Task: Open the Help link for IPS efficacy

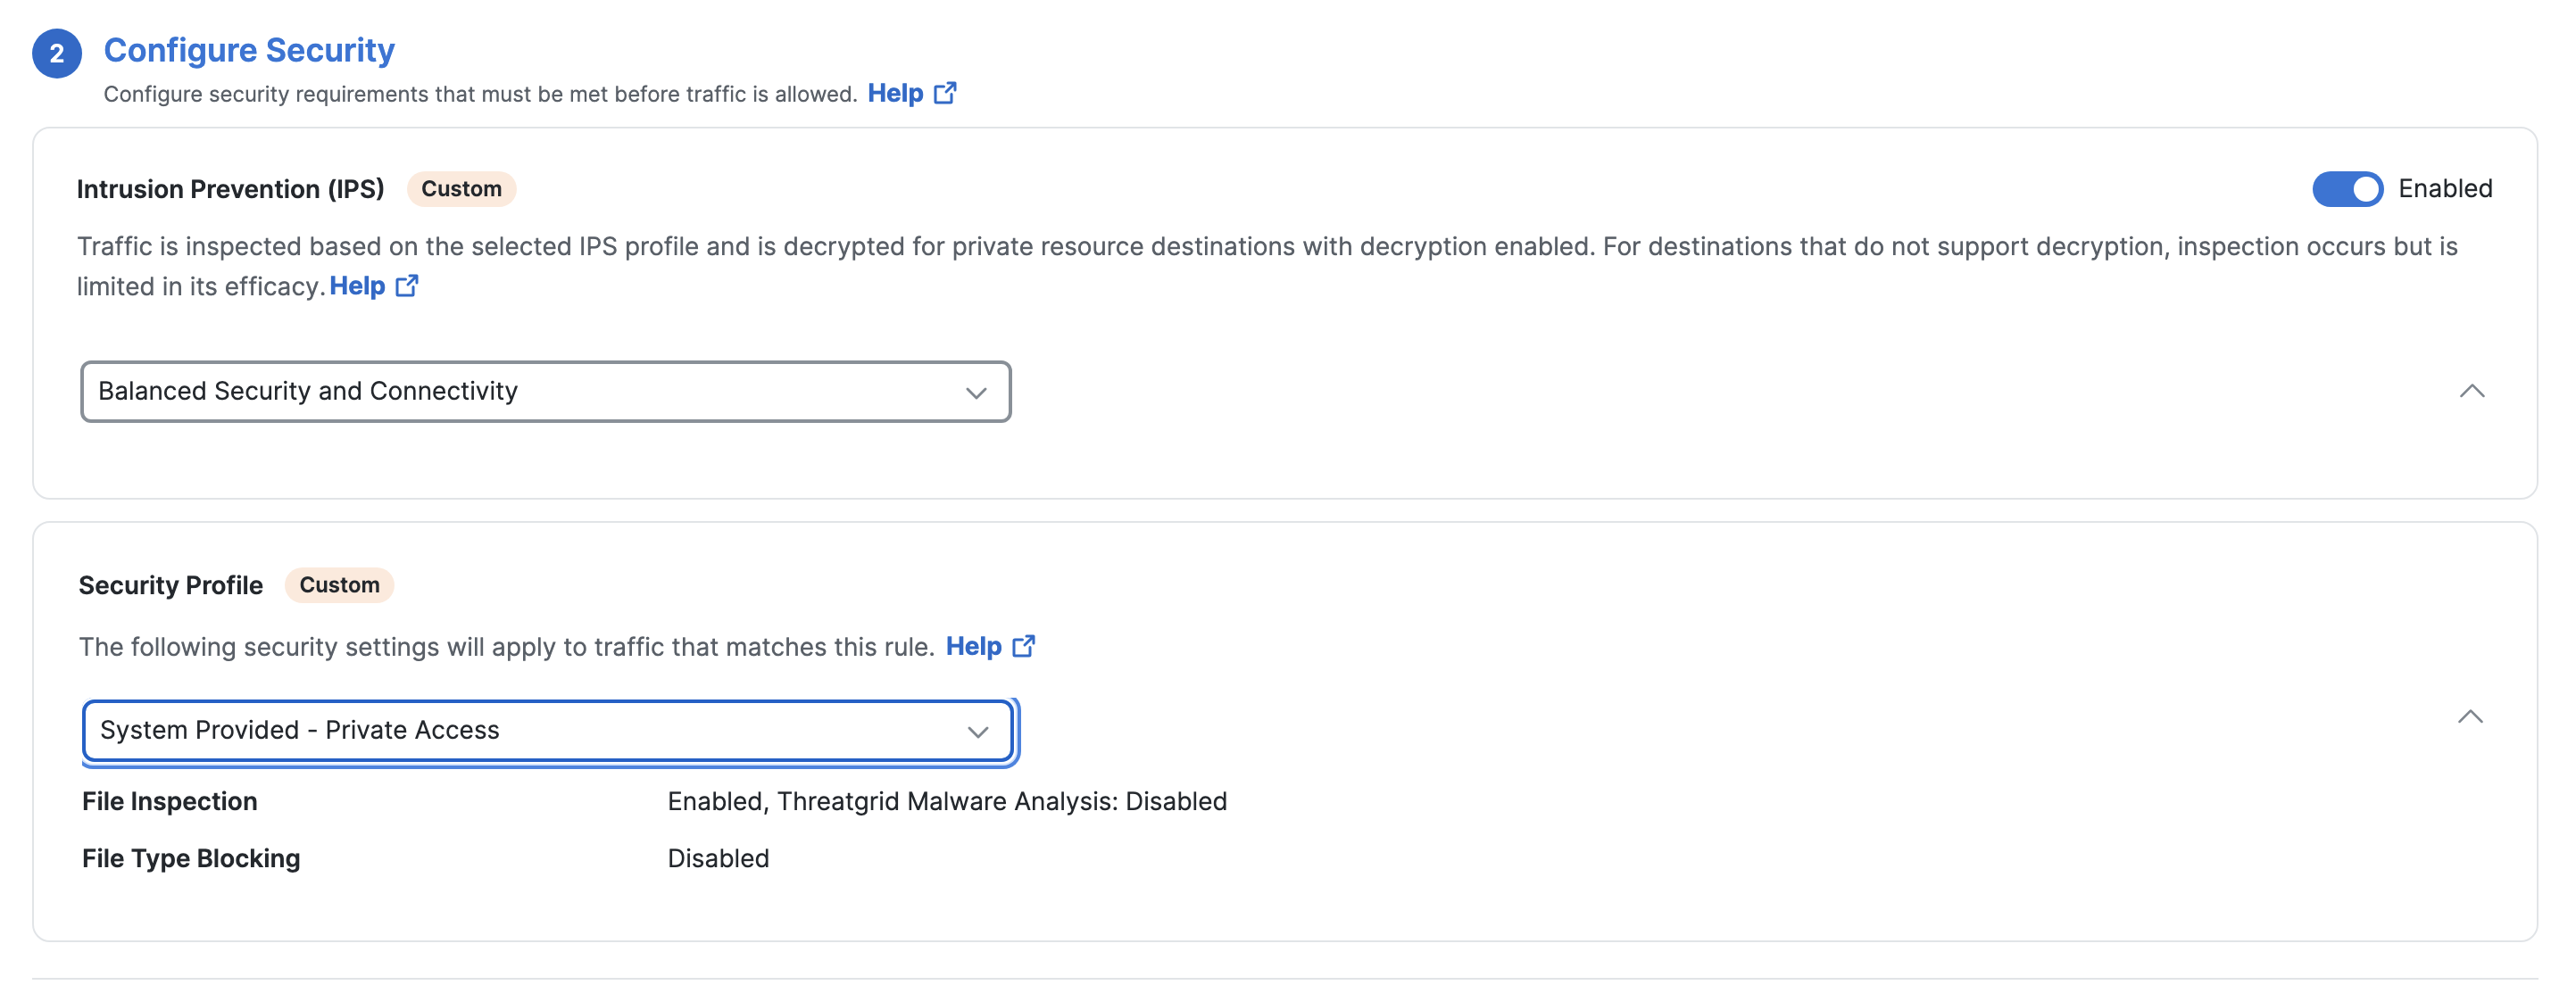Action: [x=357, y=286]
